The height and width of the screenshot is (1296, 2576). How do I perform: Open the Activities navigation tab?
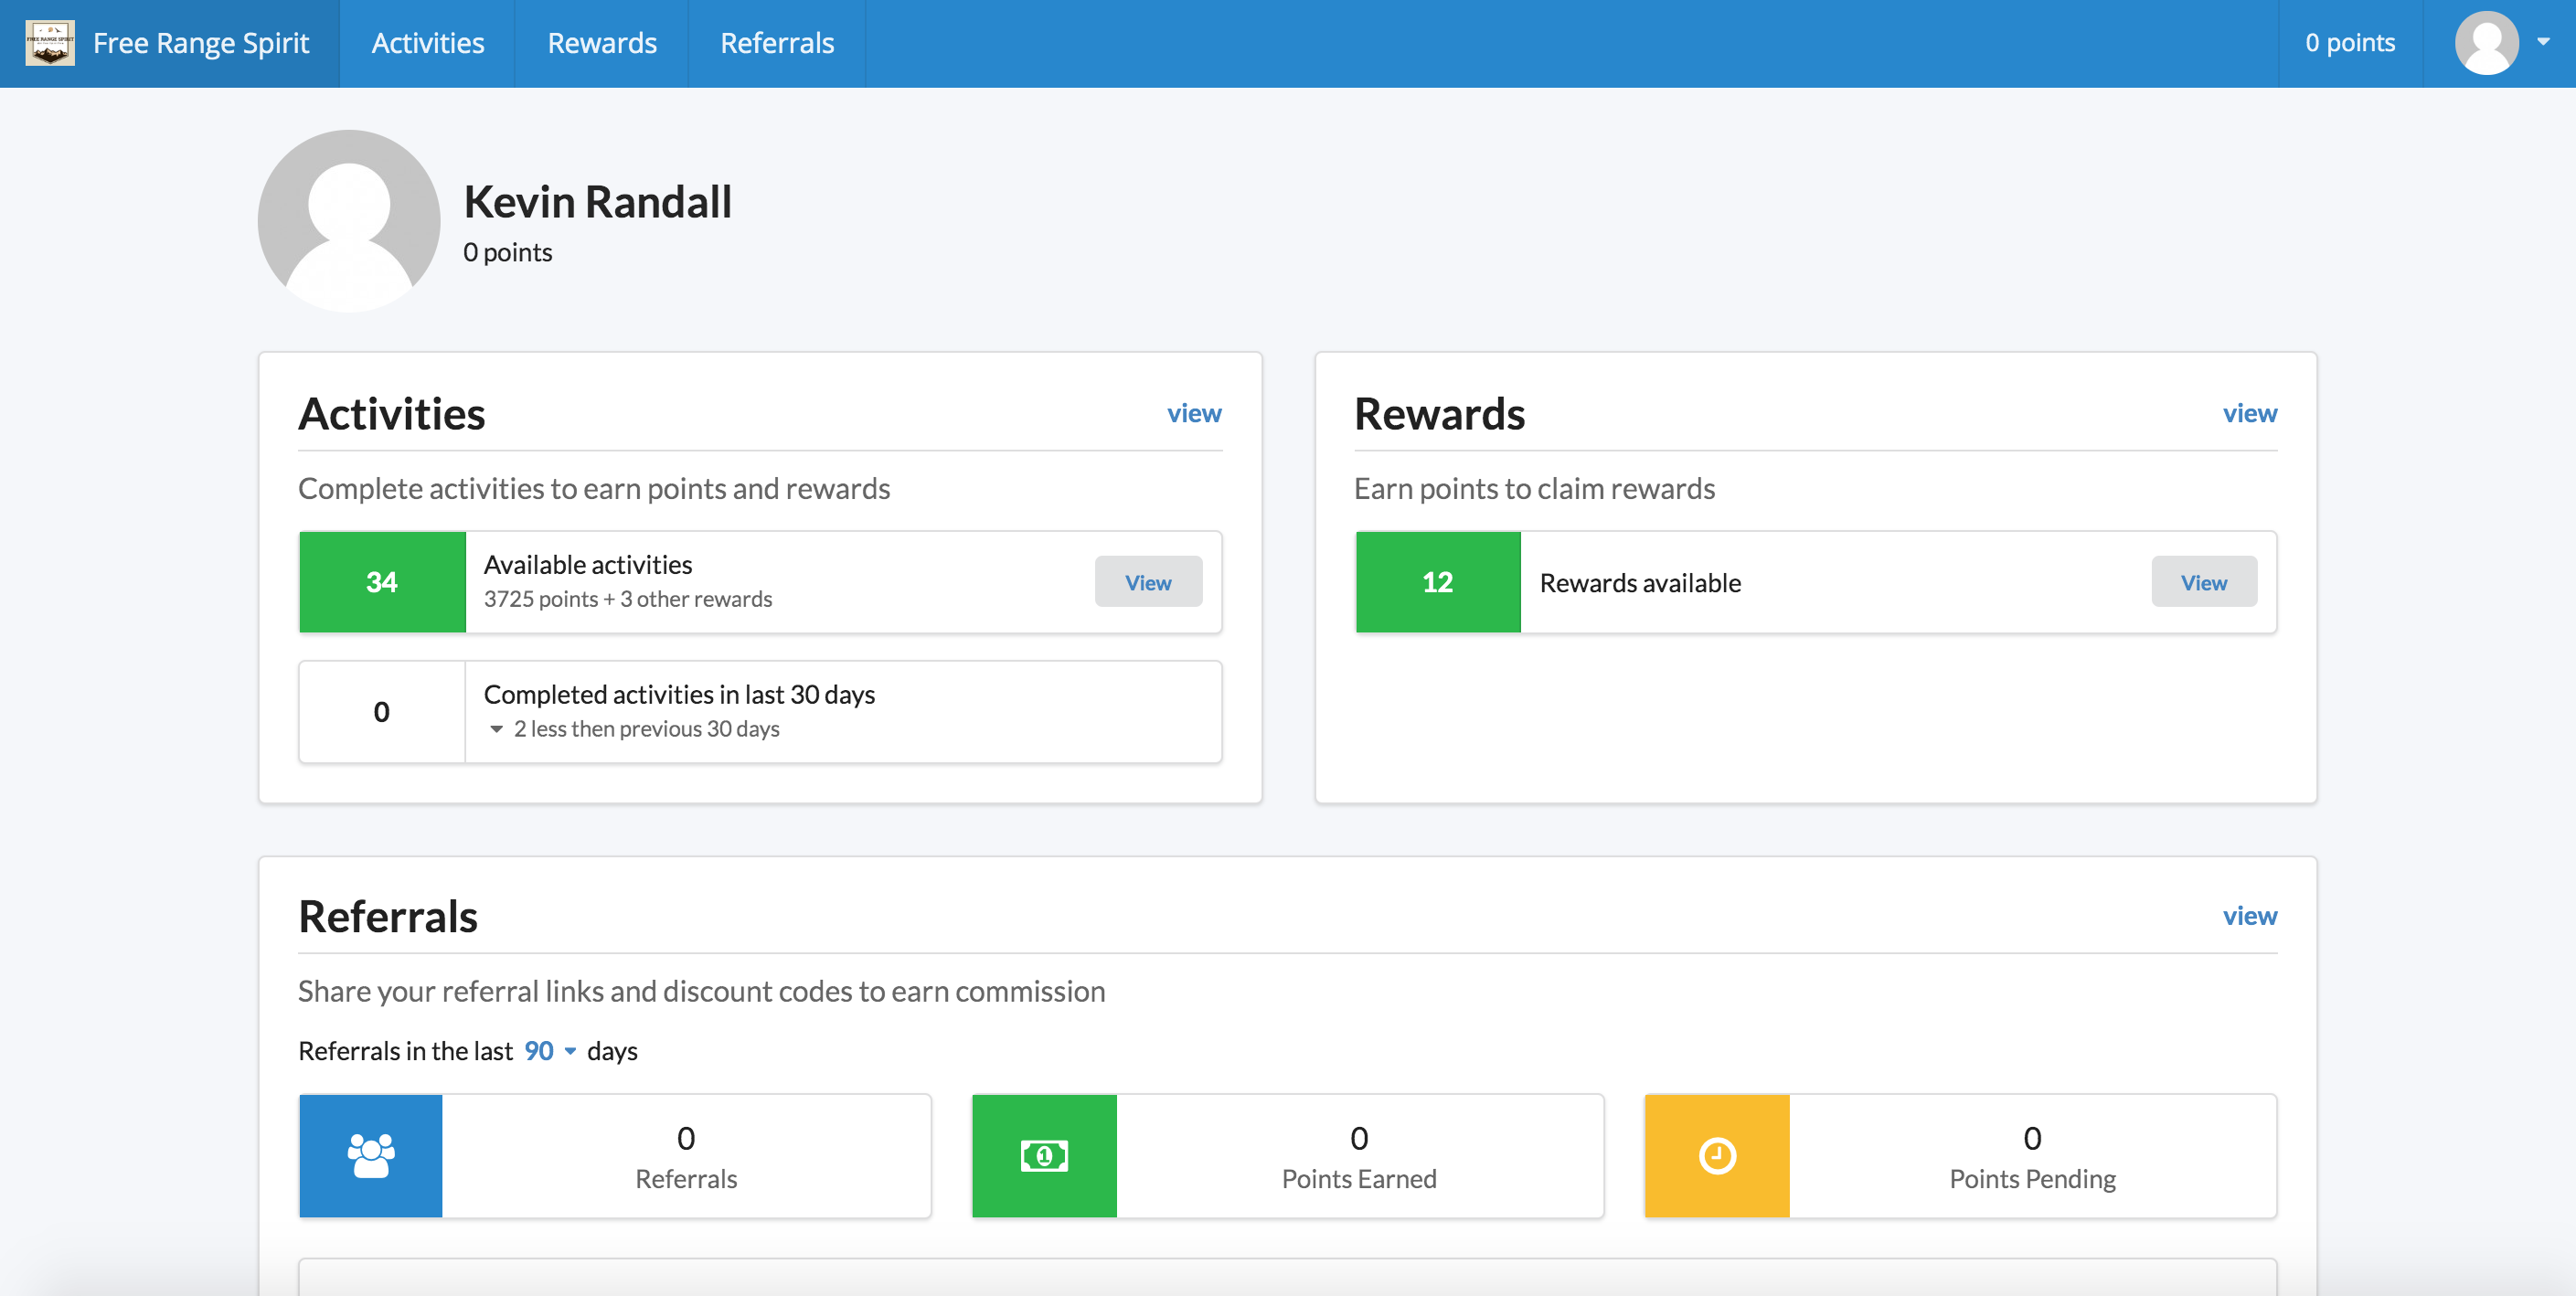[x=427, y=43]
